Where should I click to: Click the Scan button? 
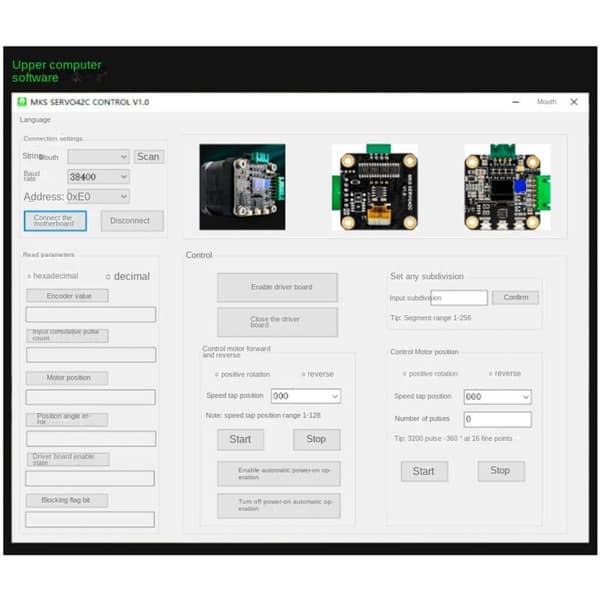(x=149, y=157)
